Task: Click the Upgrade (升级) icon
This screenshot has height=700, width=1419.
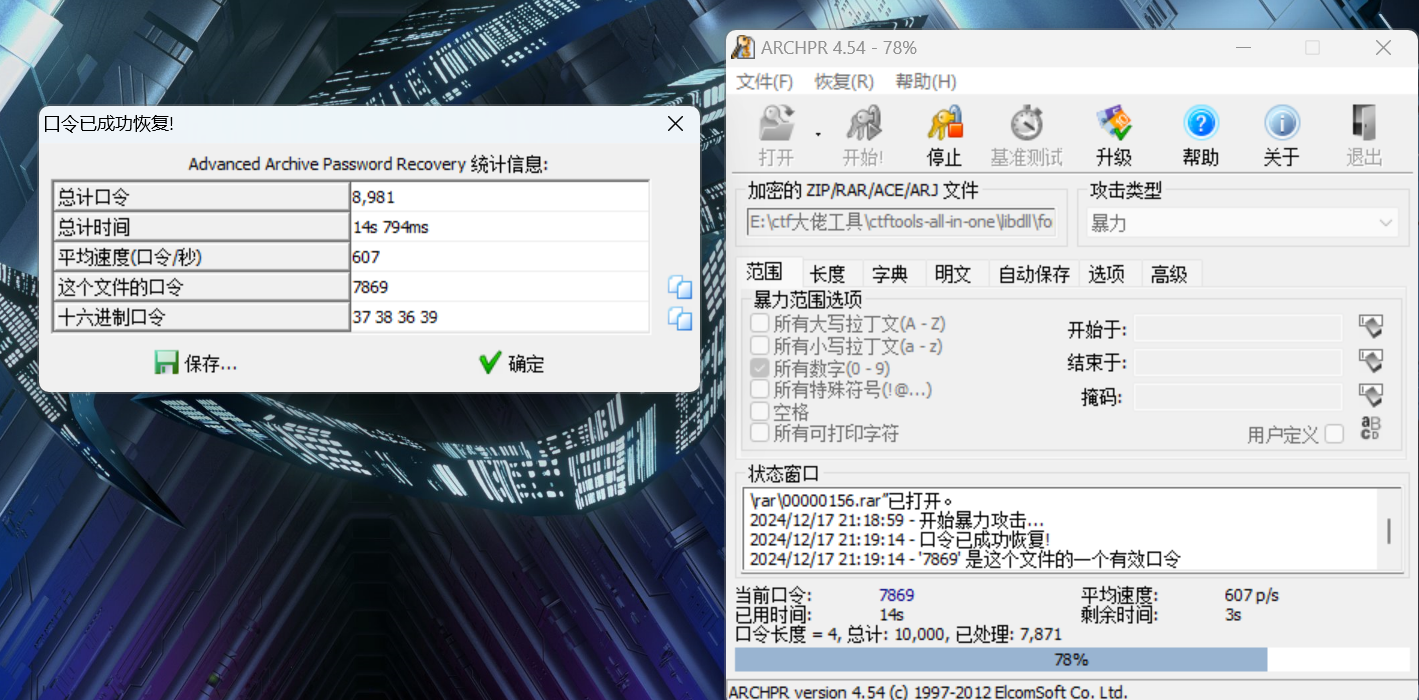Action: (1113, 135)
